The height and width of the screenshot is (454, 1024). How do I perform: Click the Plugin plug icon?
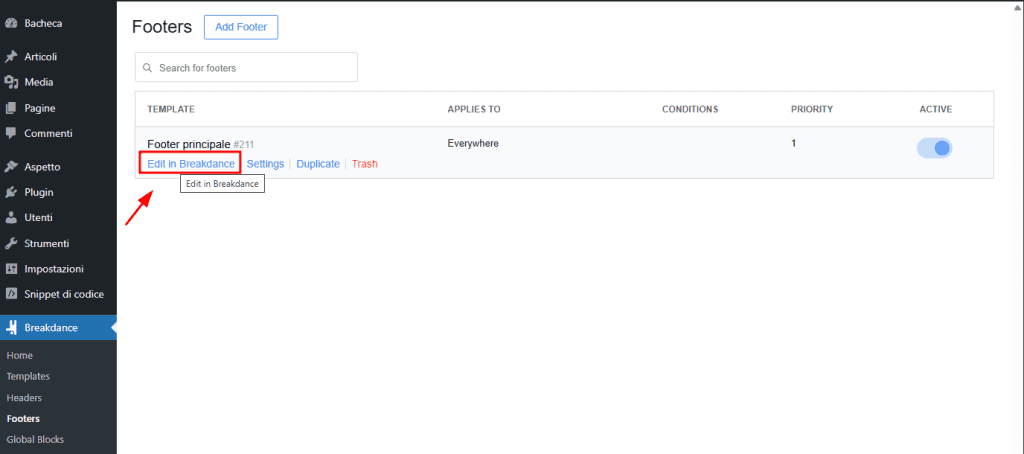pyautogui.click(x=10, y=192)
